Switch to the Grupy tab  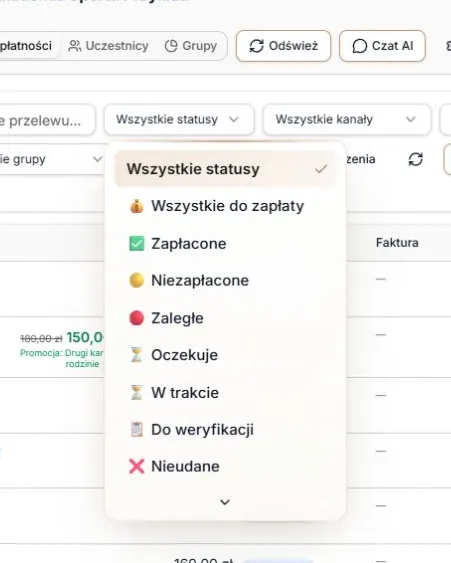click(191, 46)
